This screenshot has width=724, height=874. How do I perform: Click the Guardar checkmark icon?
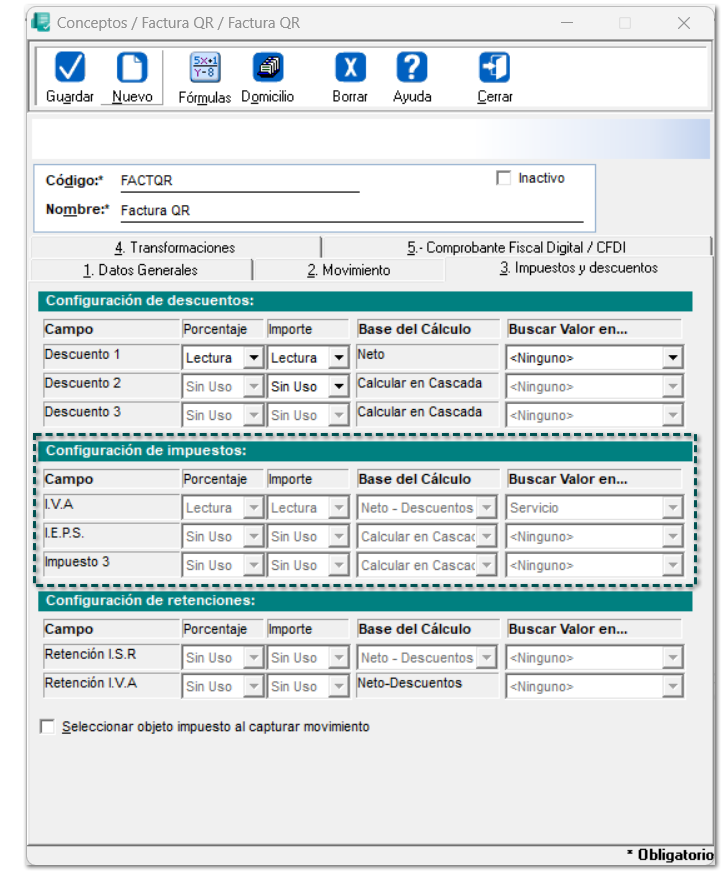(70, 67)
